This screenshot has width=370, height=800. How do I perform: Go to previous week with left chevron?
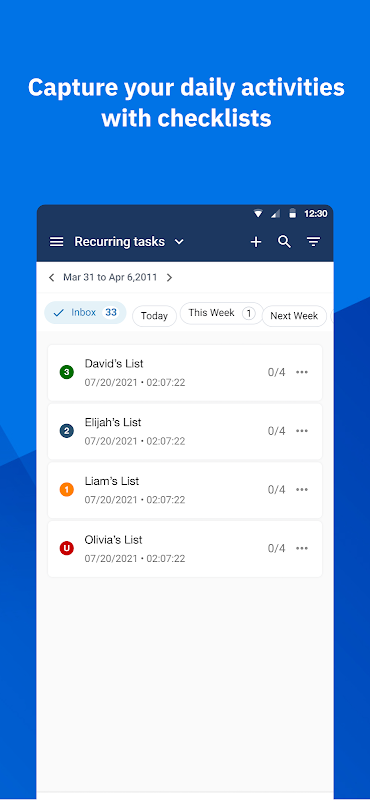(x=51, y=278)
